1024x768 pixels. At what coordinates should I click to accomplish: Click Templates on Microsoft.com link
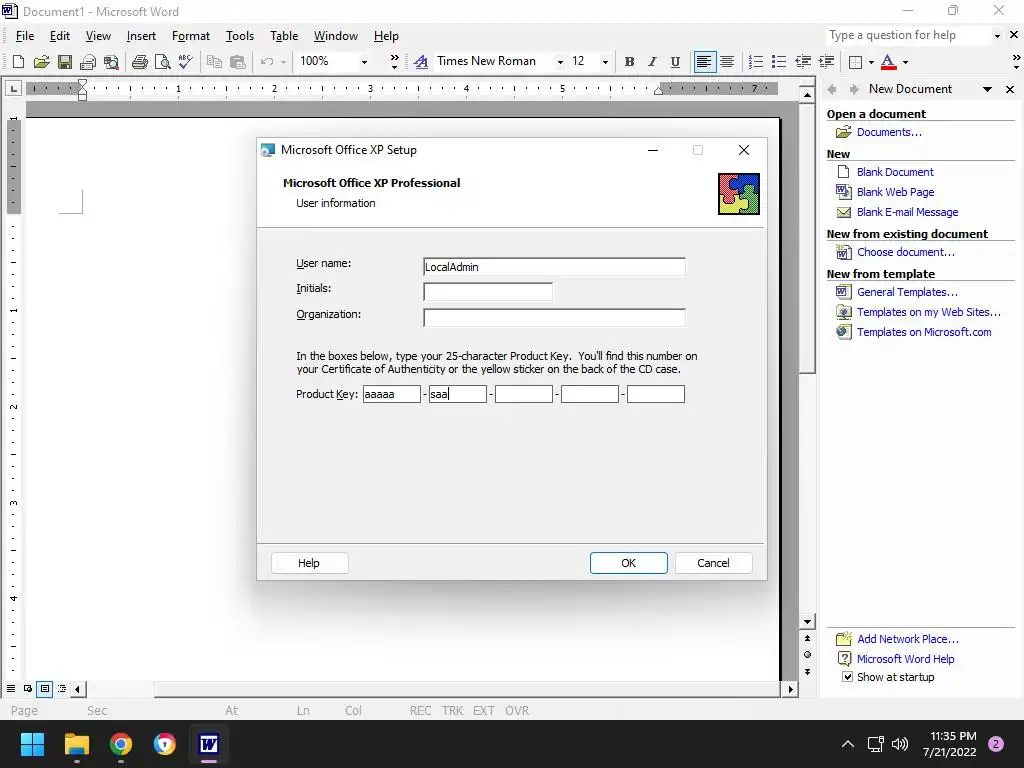pyautogui.click(x=924, y=332)
